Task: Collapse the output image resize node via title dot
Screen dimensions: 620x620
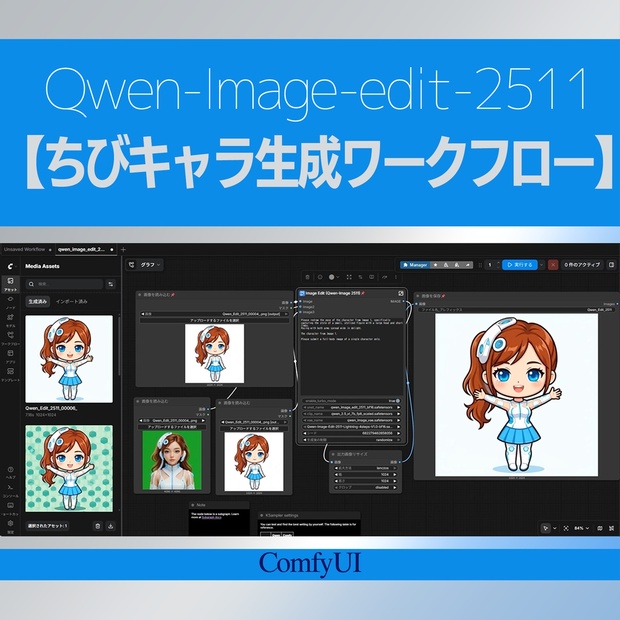Action: coord(333,454)
